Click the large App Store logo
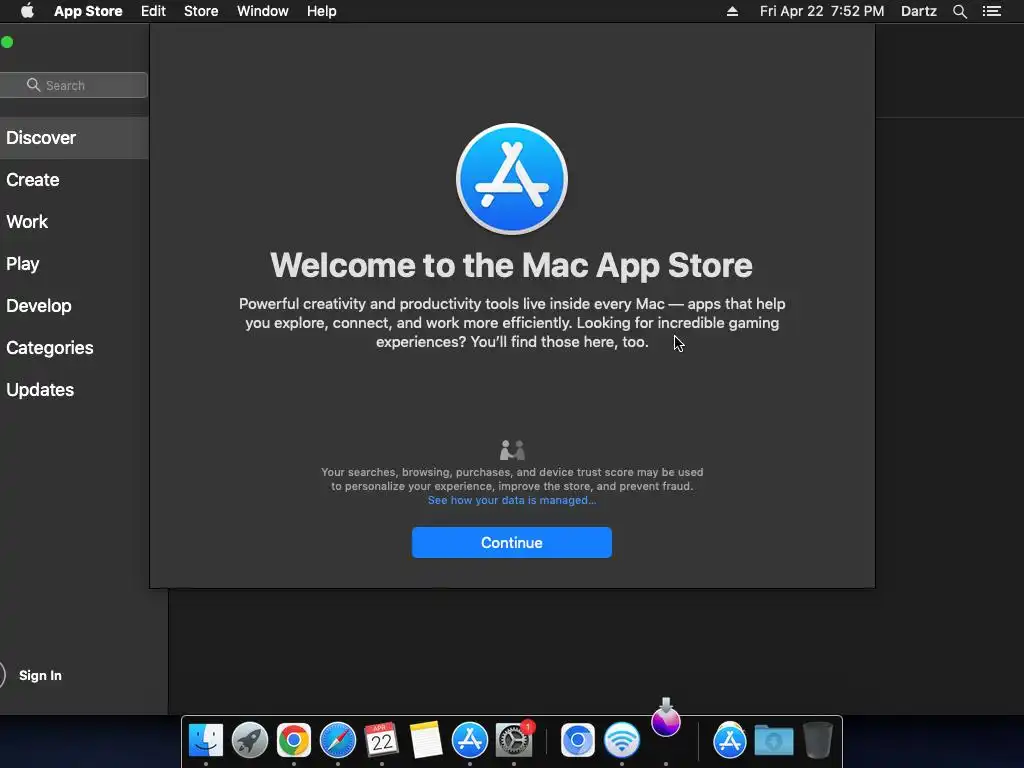 click(x=512, y=179)
